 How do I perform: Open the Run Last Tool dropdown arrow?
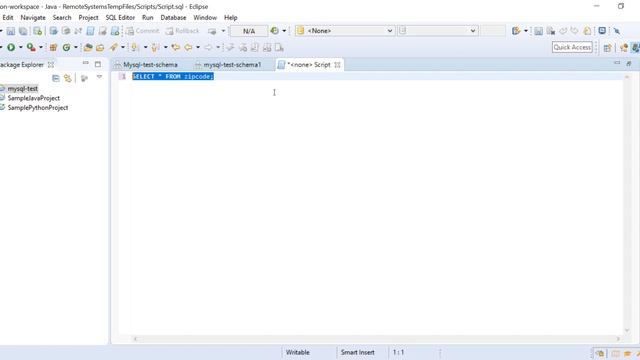(40, 48)
